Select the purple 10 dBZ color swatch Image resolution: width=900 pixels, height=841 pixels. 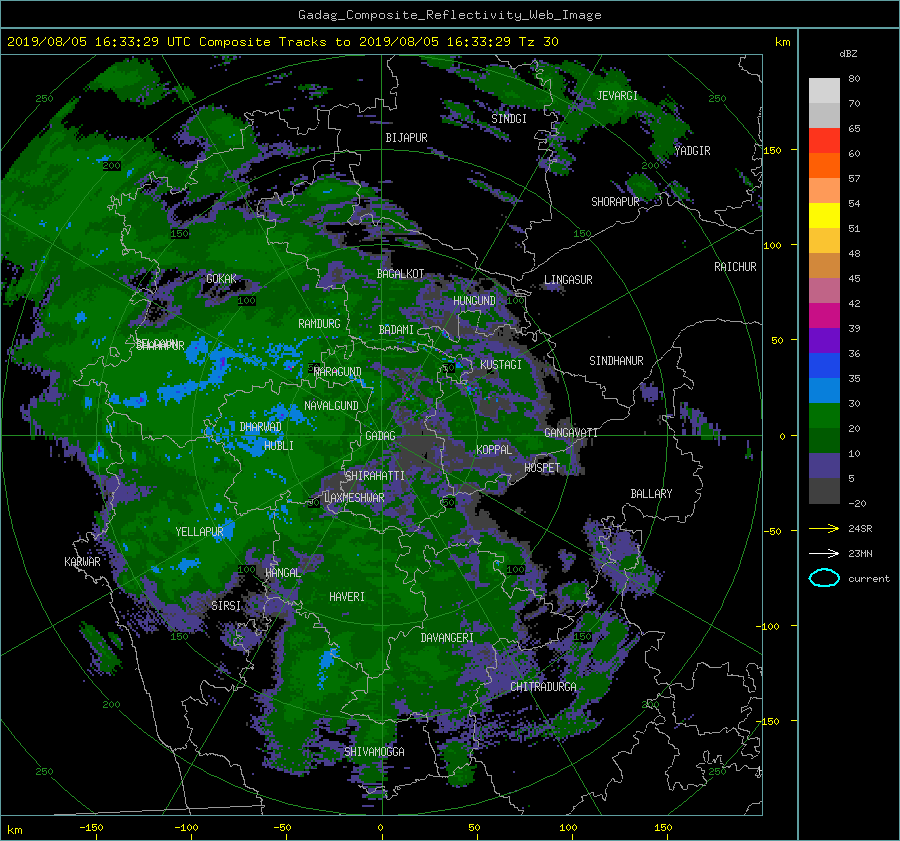(824, 466)
